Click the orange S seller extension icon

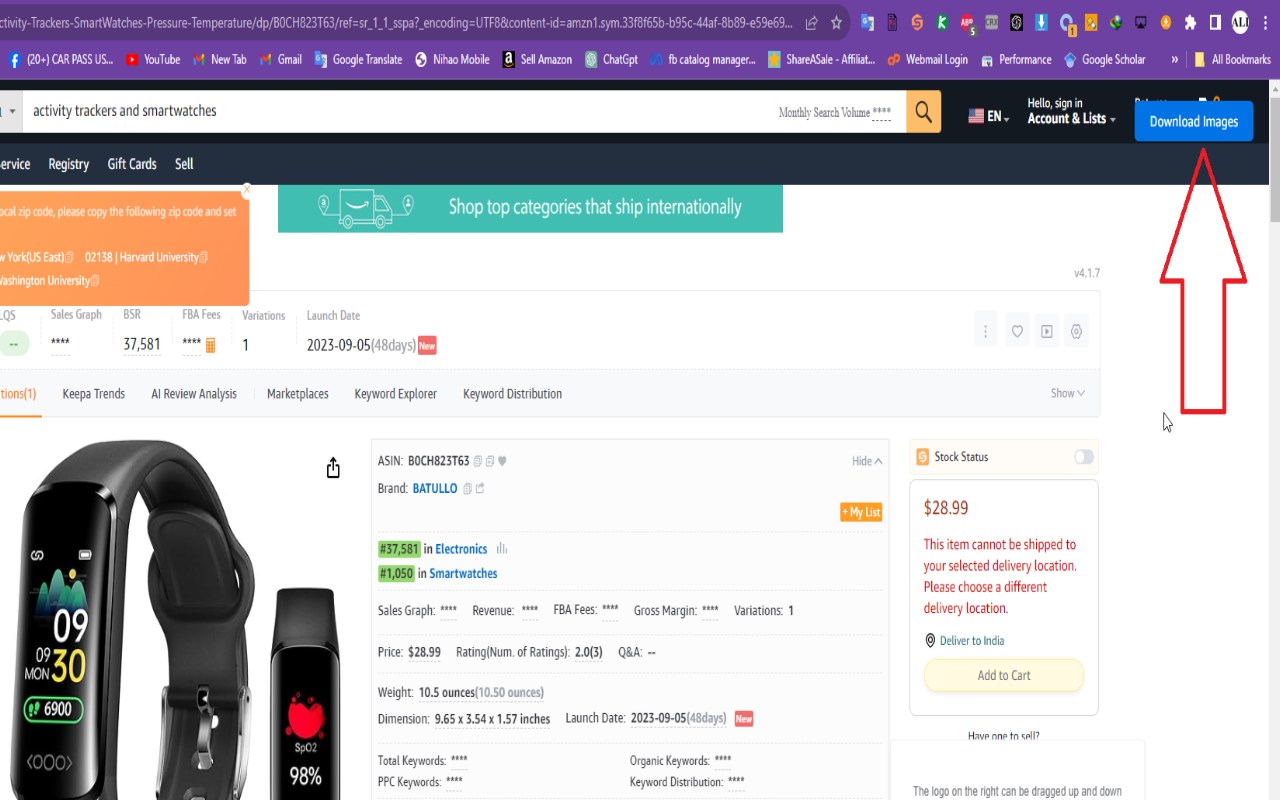[917, 22]
